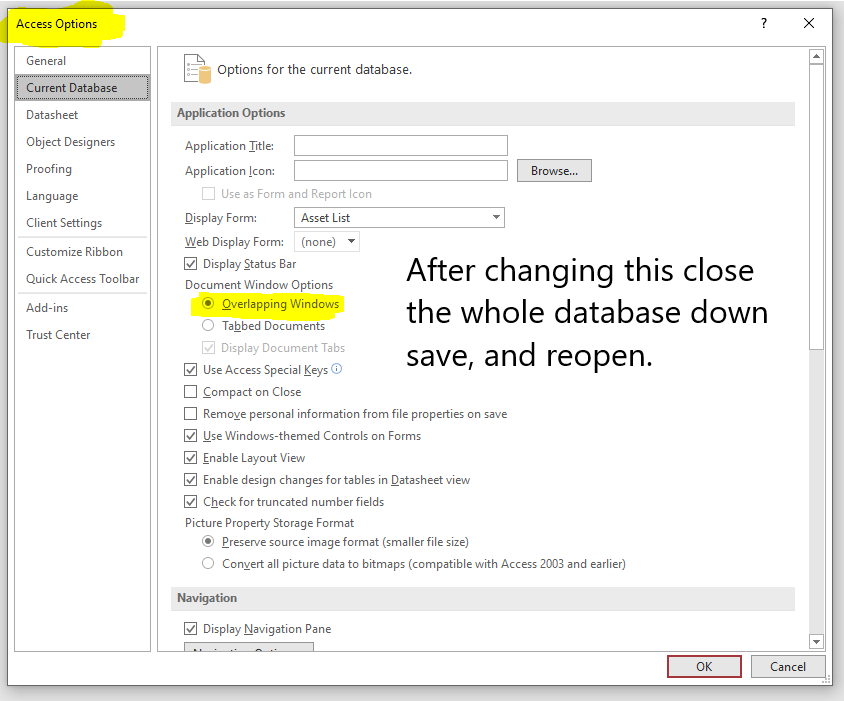Click the Navigation section header
Viewport: 844px width, 701px height.
tap(483, 598)
